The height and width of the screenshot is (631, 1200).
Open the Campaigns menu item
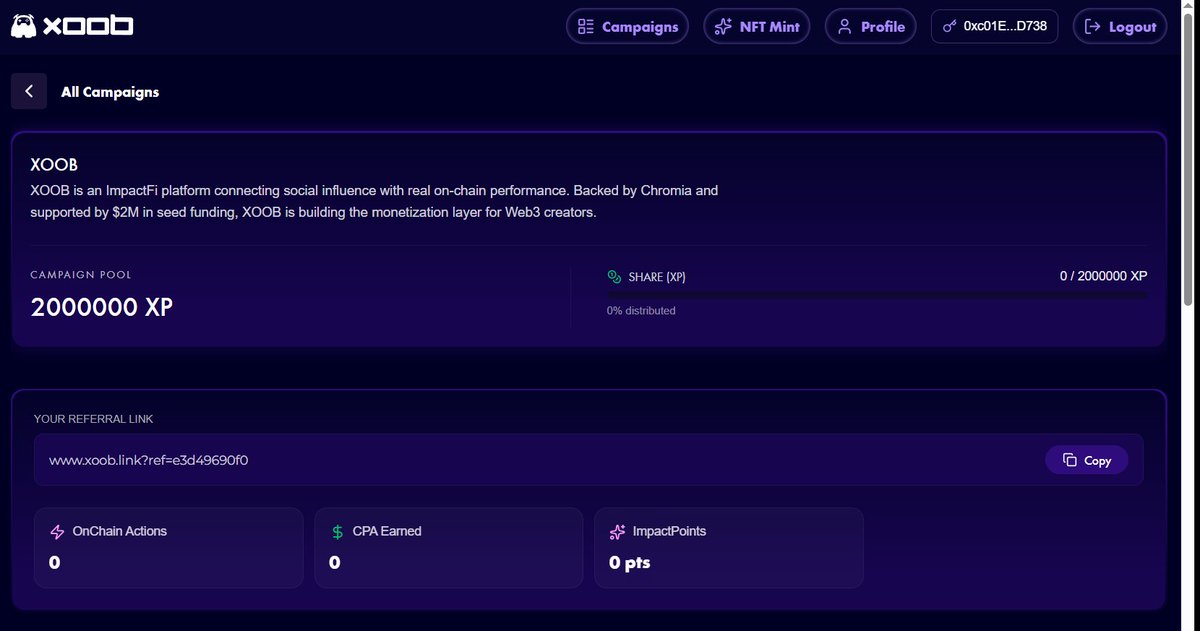pos(629,27)
